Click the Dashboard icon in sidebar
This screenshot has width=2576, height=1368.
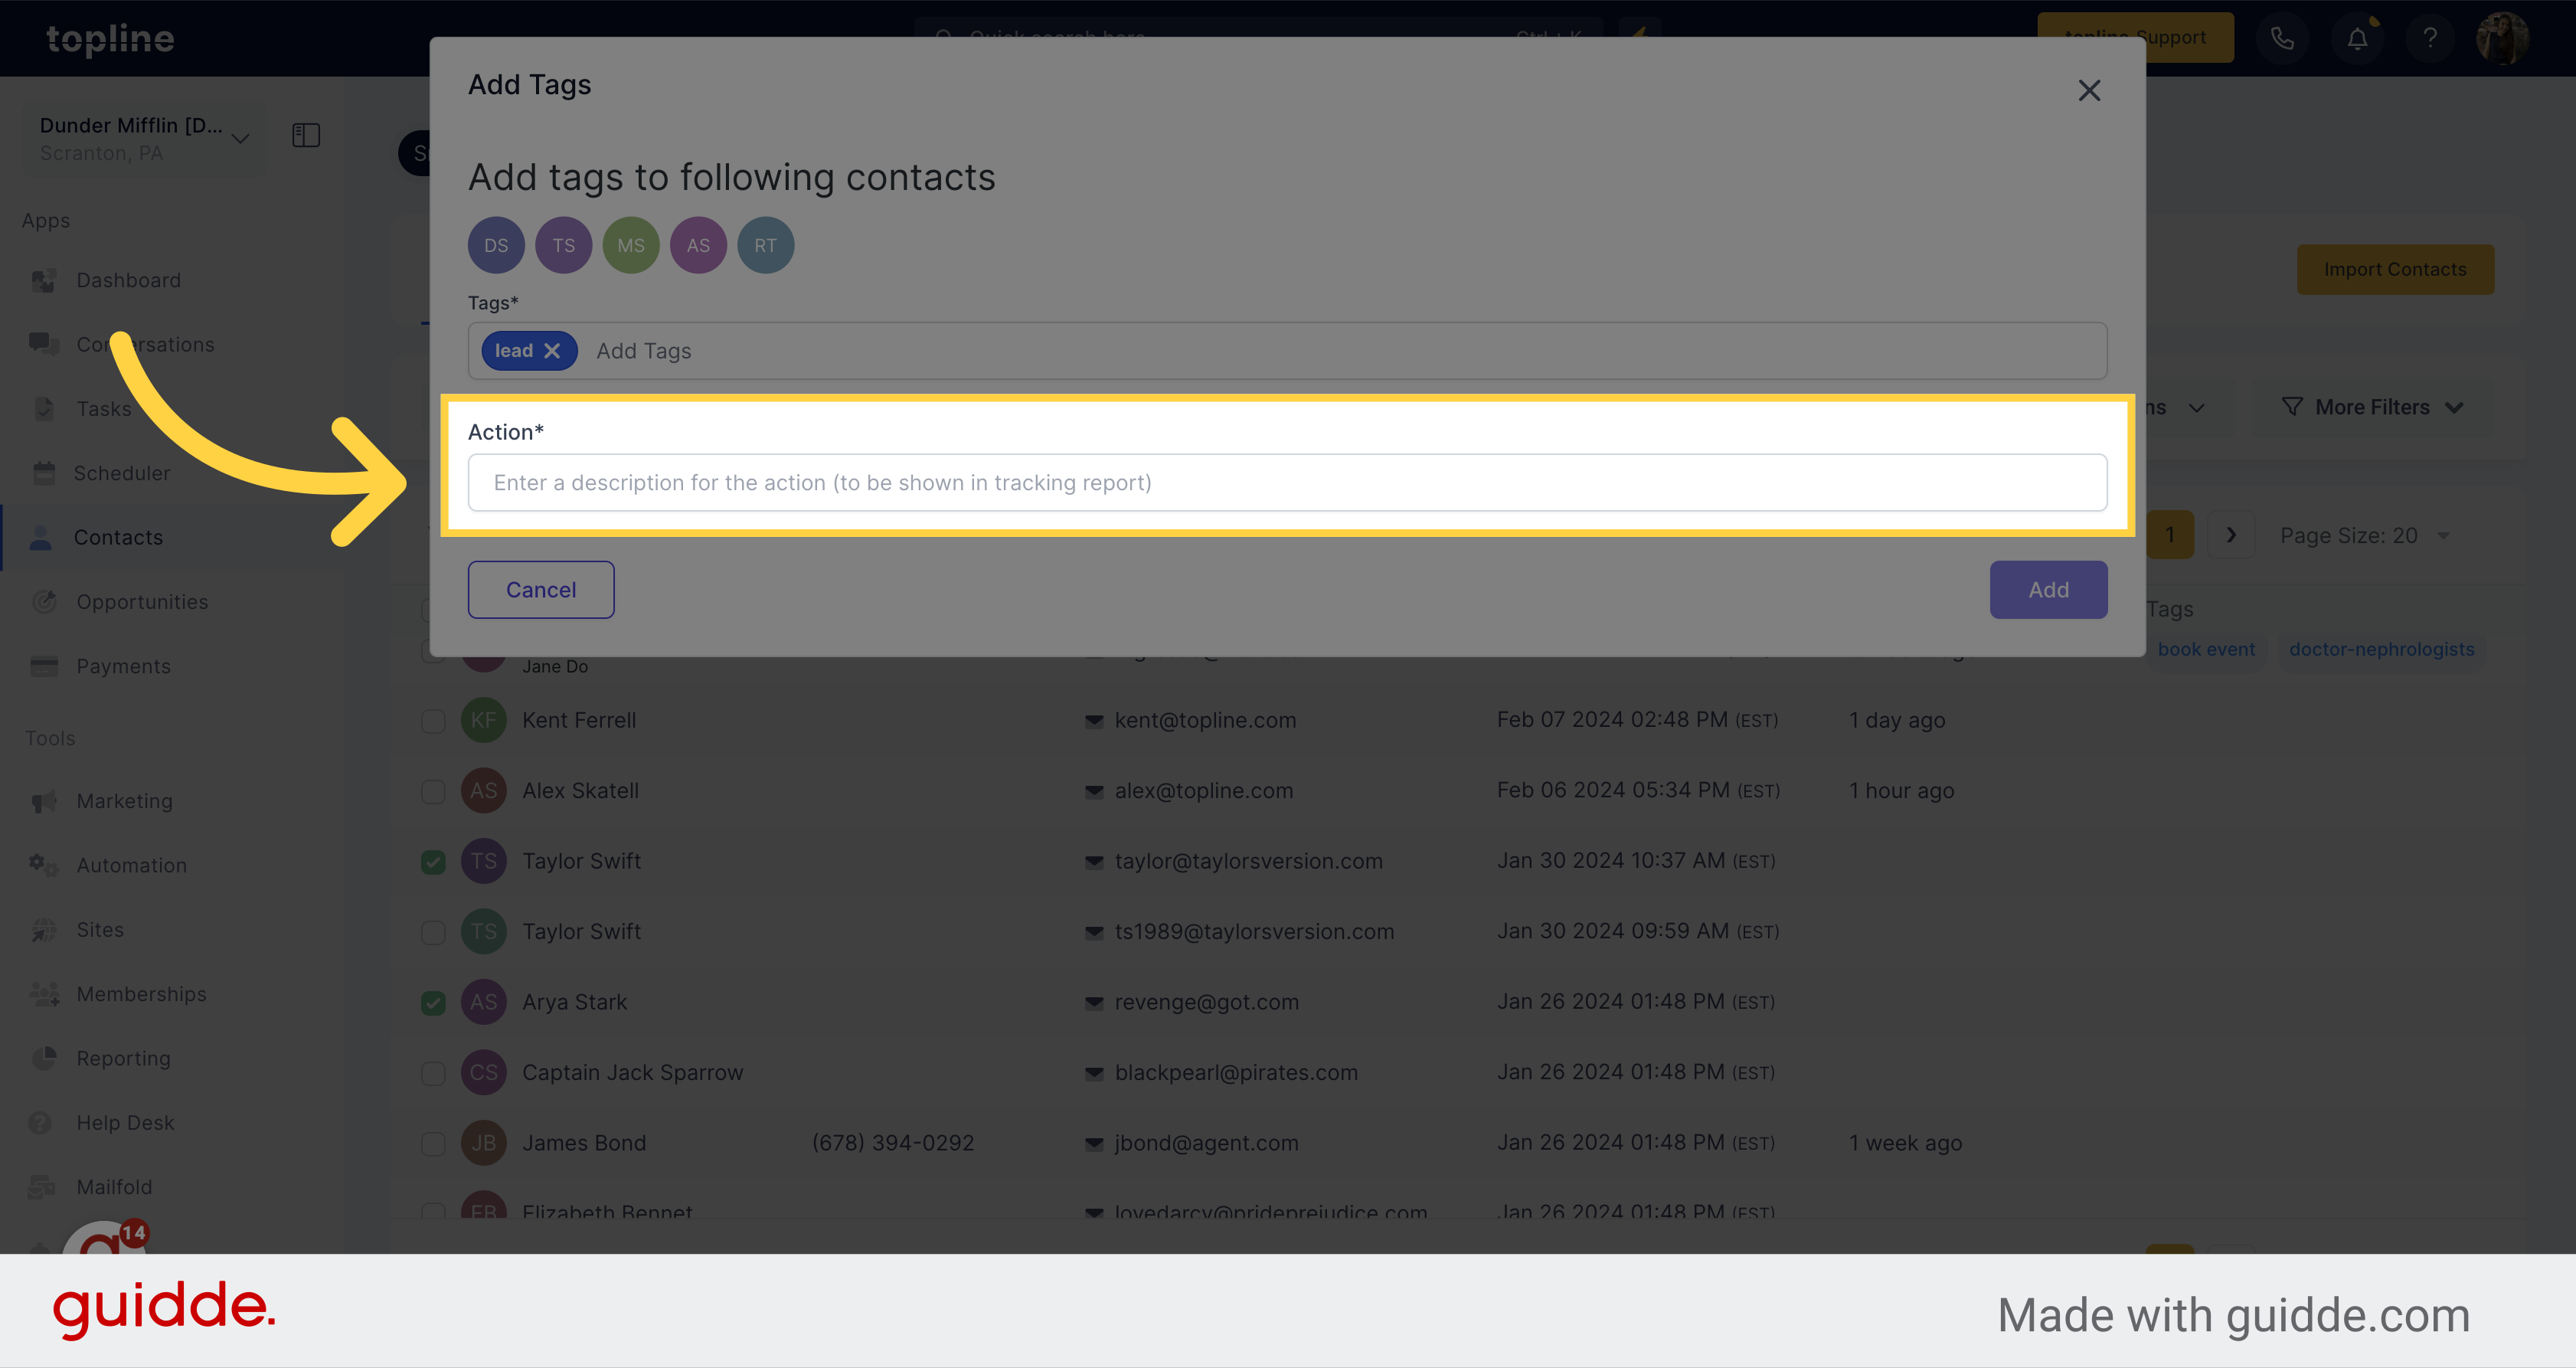pyautogui.click(x=44, y=280)
